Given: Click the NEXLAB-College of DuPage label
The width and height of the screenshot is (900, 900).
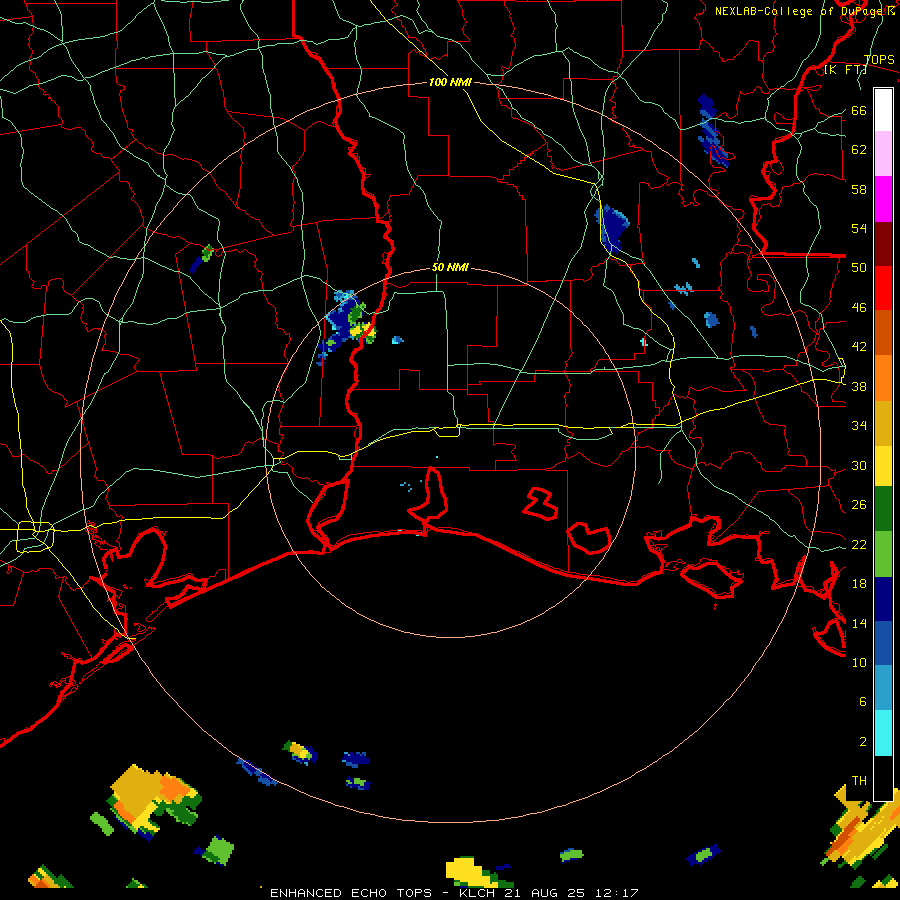Looking at the screenshot, I should pos(804,11).
